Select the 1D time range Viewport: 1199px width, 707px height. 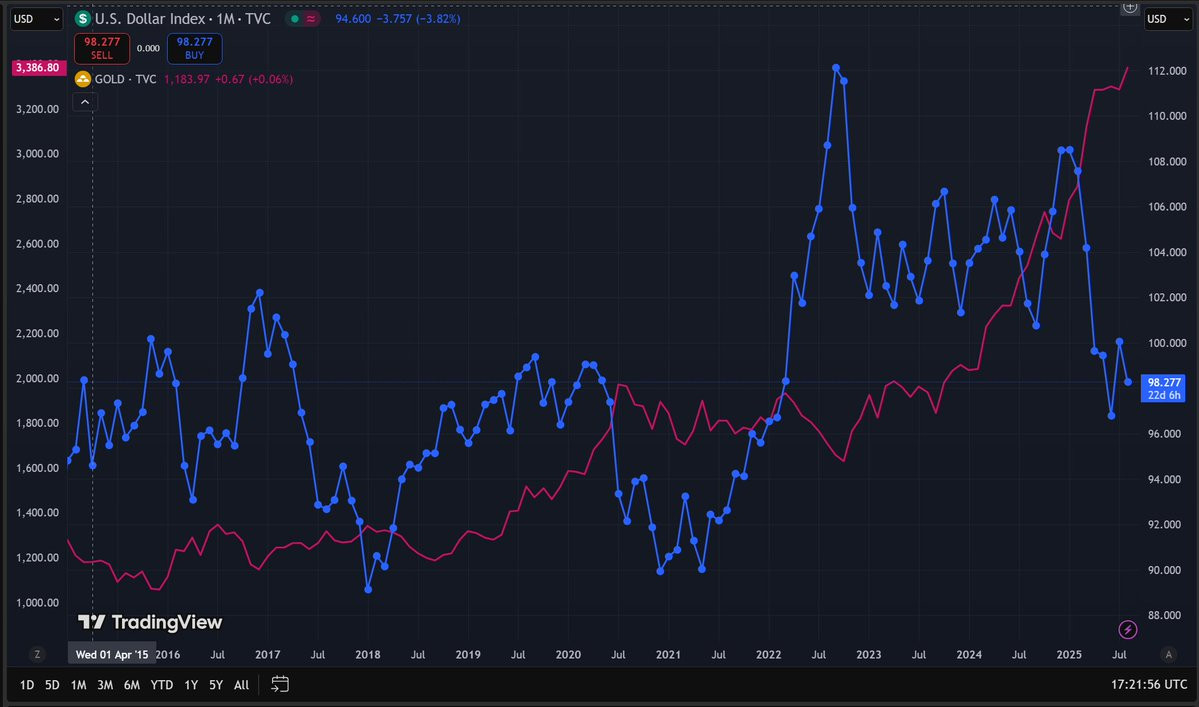pos(27,685)
